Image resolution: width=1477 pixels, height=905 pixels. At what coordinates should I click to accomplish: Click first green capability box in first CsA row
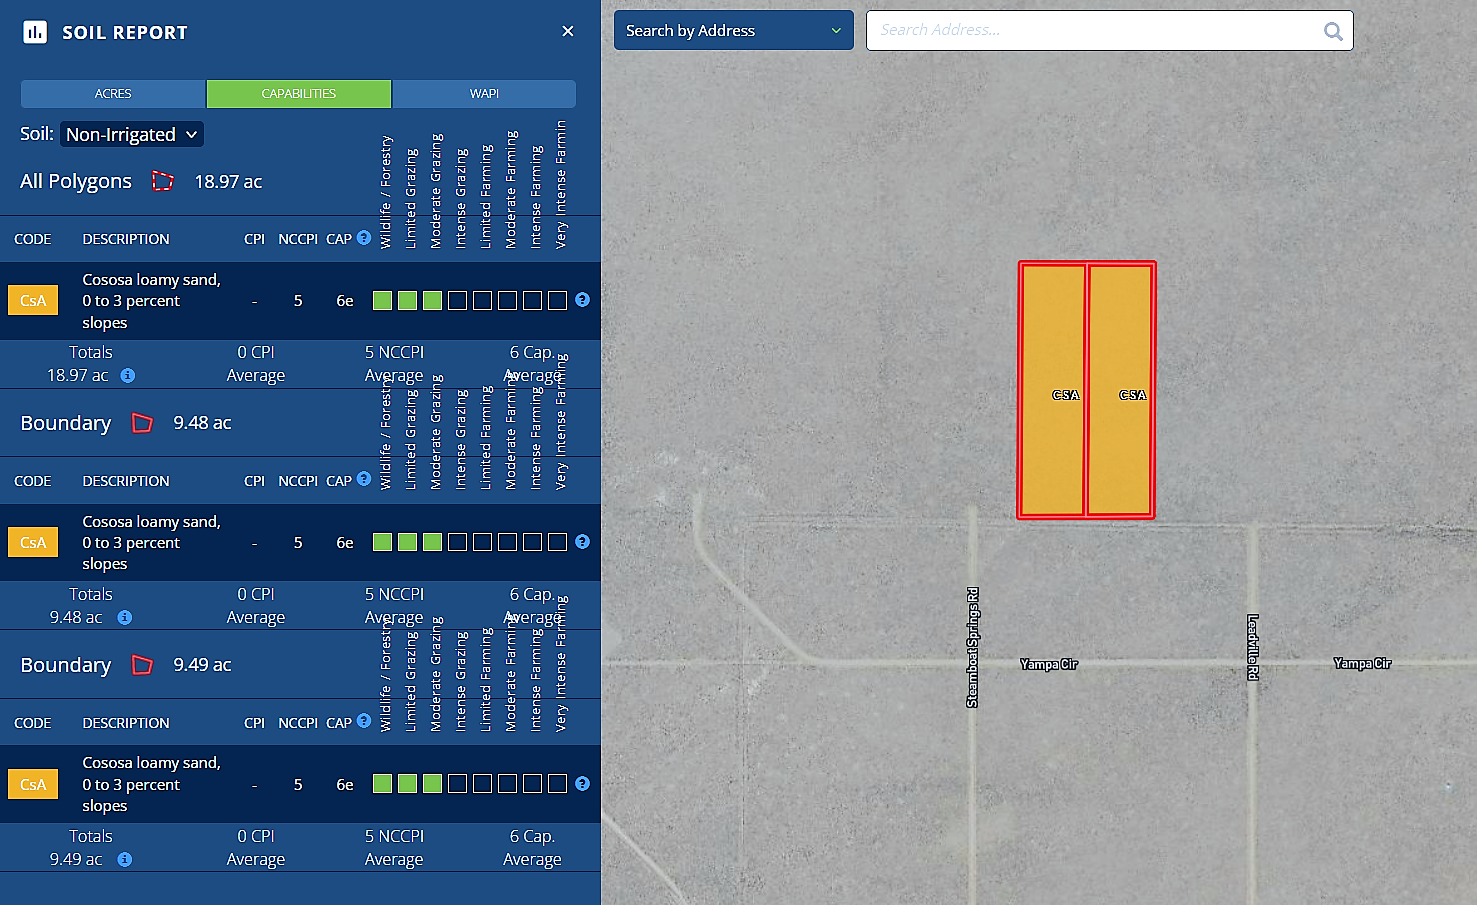382,300
